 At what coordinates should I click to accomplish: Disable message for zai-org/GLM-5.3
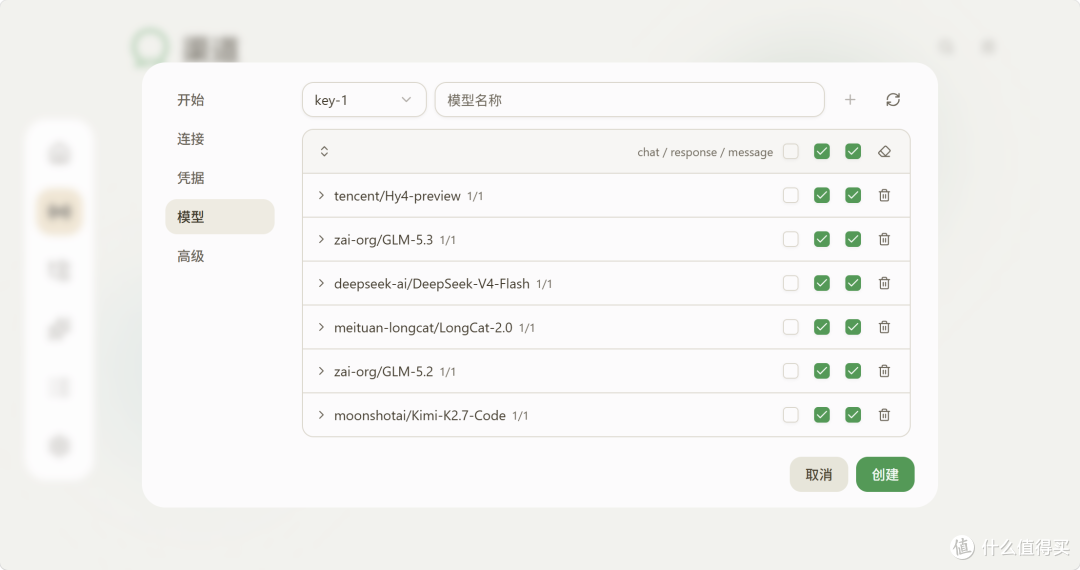tap(853, 240)
